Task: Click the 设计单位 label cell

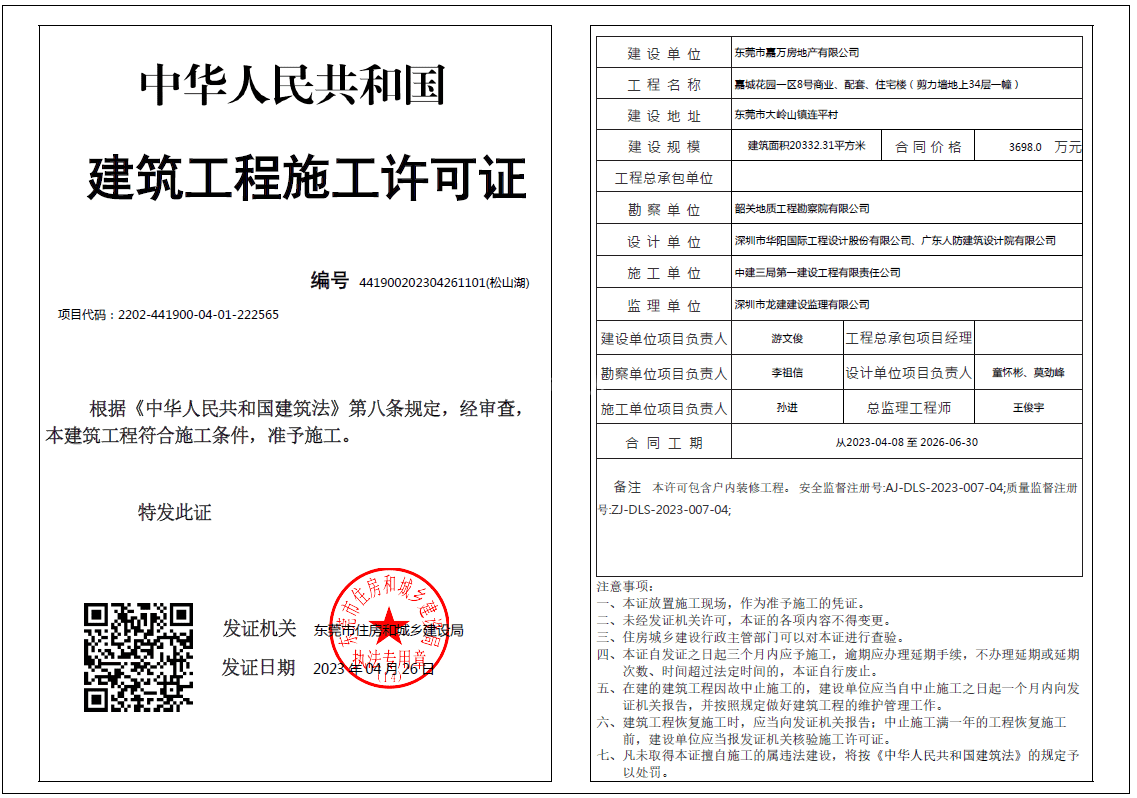Action: click(663, 241)
